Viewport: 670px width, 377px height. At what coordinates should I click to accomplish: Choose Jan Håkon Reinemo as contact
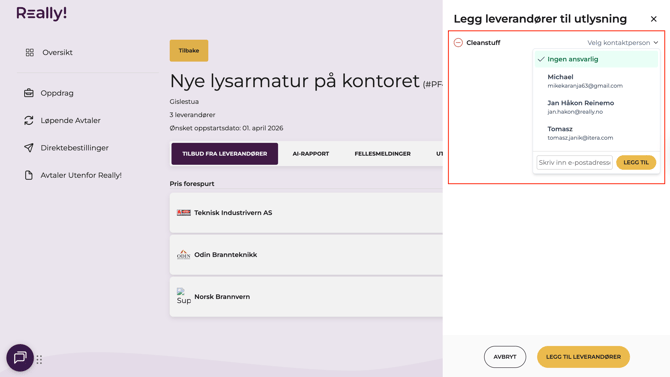[596, 107]
